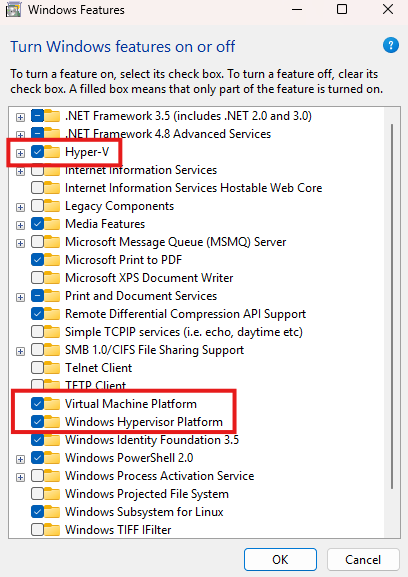Uncheck Windows Identity Foundation 3.5 checkbox

coord(38,440)
